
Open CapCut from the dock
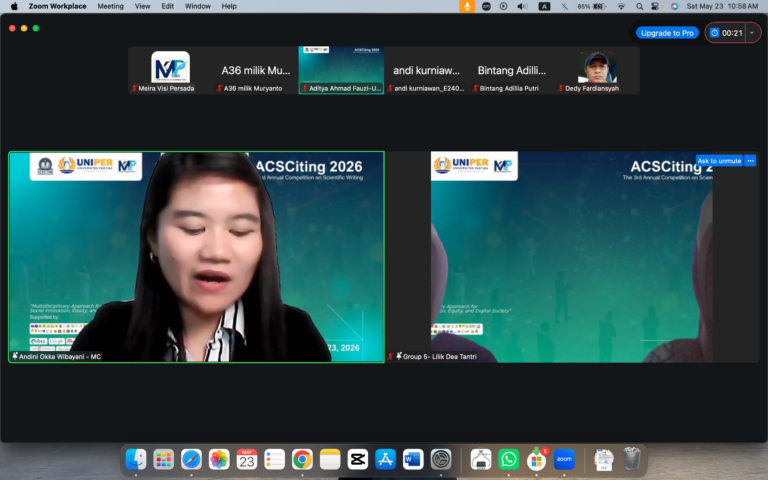click(358, 459)
